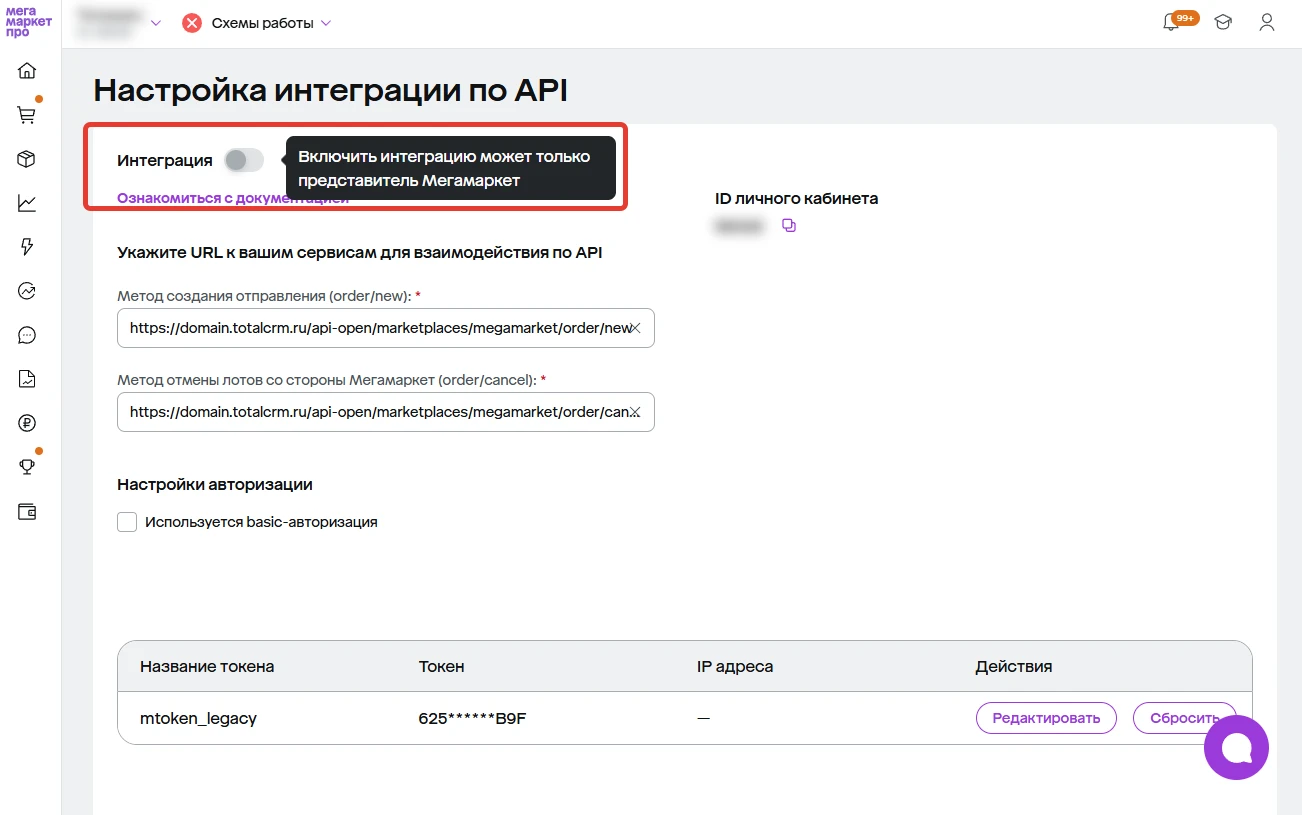Open notifications bell with 99+ badge
The height and width of the screenshot is (815, 1302).
tap(1172, 23)
